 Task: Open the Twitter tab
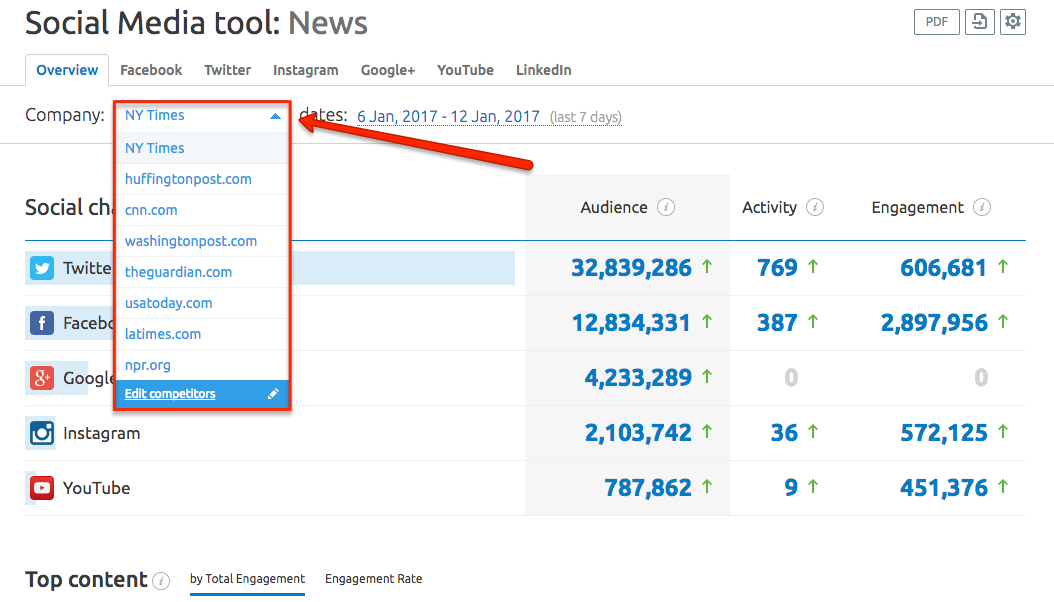pyautogui.click(x=227, y=70)
